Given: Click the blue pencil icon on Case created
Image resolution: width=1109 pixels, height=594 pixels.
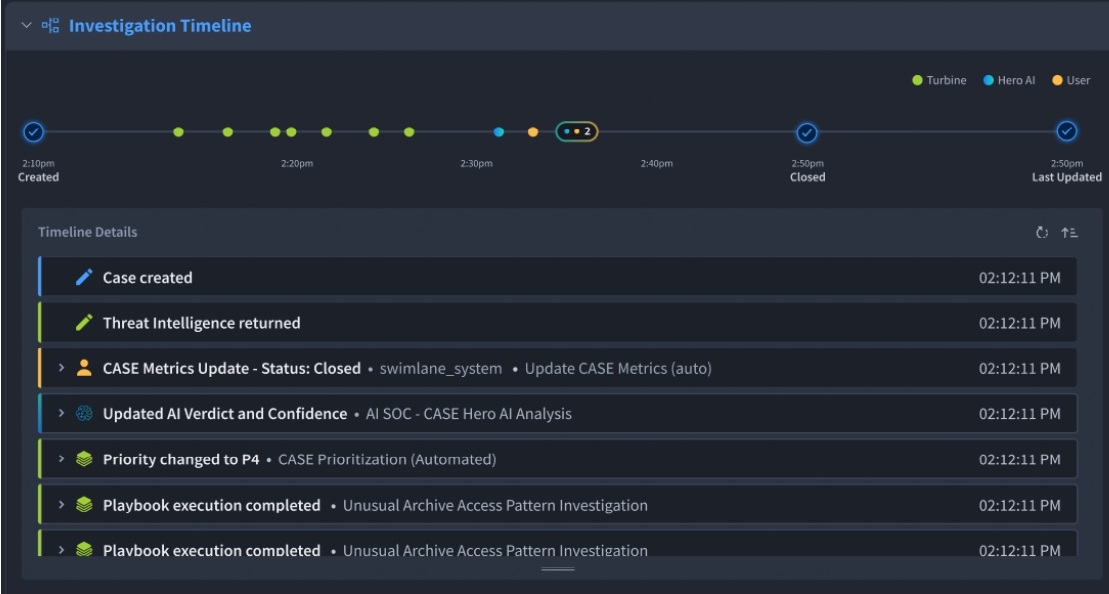Looking at the screenshot, I should coord(84,277).
